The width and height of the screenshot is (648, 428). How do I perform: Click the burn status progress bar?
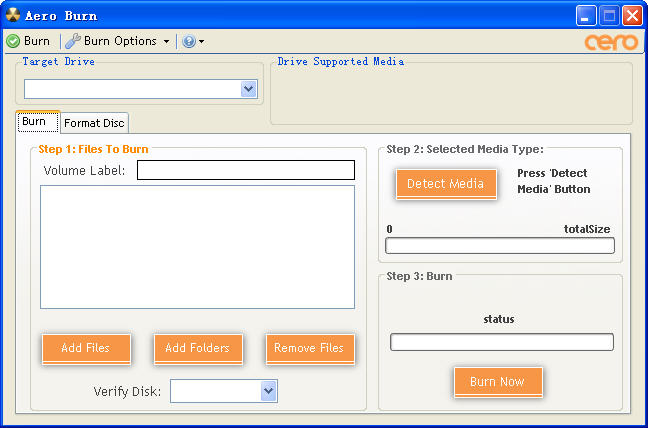[502, 342]
